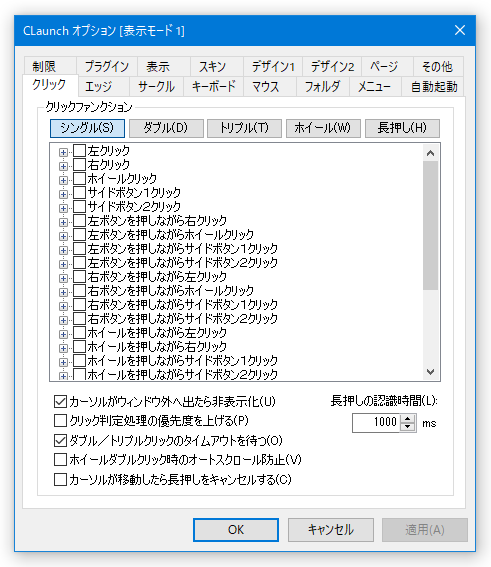491x567 pixels.
Task: Decrease long-press time with down spinner
Action: coord(408,427)
